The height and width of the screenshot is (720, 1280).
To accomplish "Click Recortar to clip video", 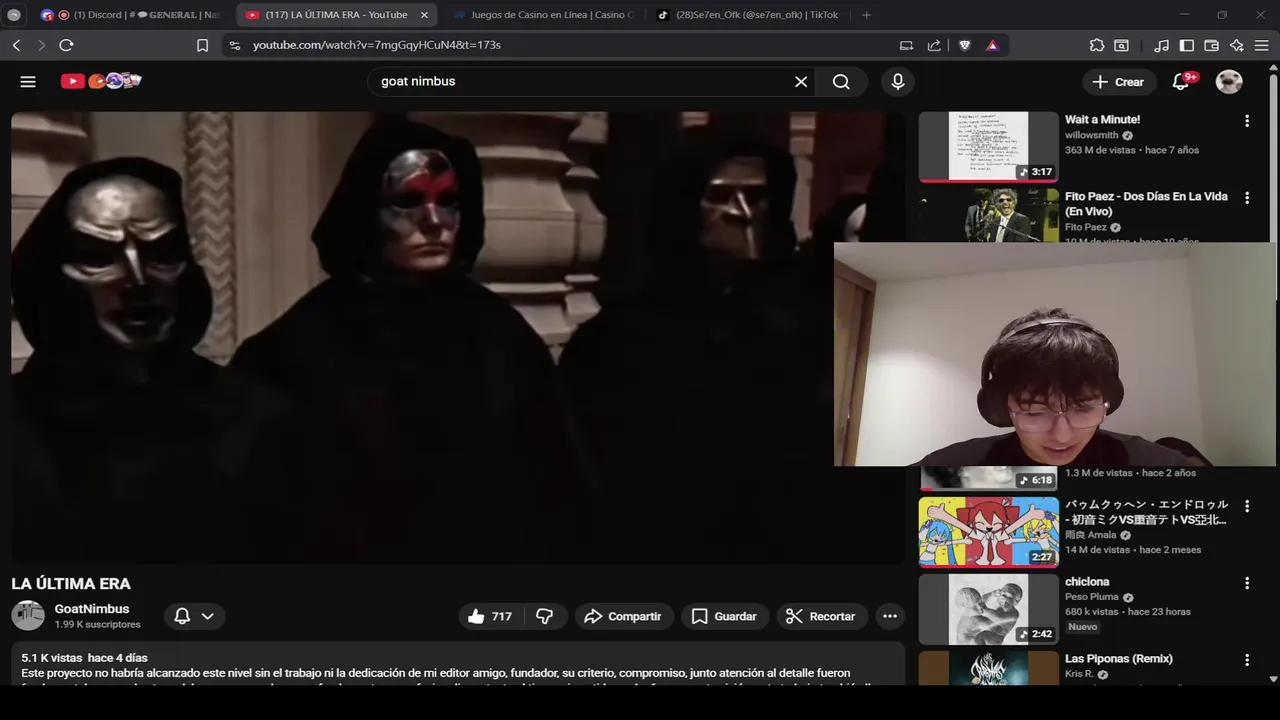I will tap(821, 616).
